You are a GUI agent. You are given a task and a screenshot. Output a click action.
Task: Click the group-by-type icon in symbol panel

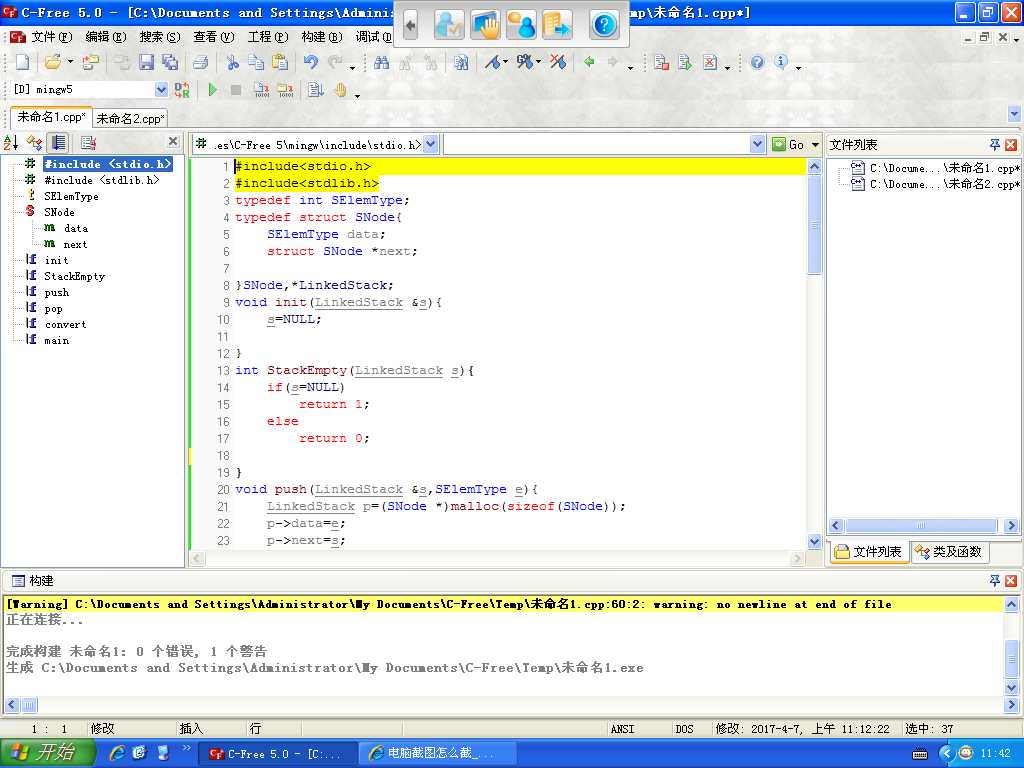point(34,142)
